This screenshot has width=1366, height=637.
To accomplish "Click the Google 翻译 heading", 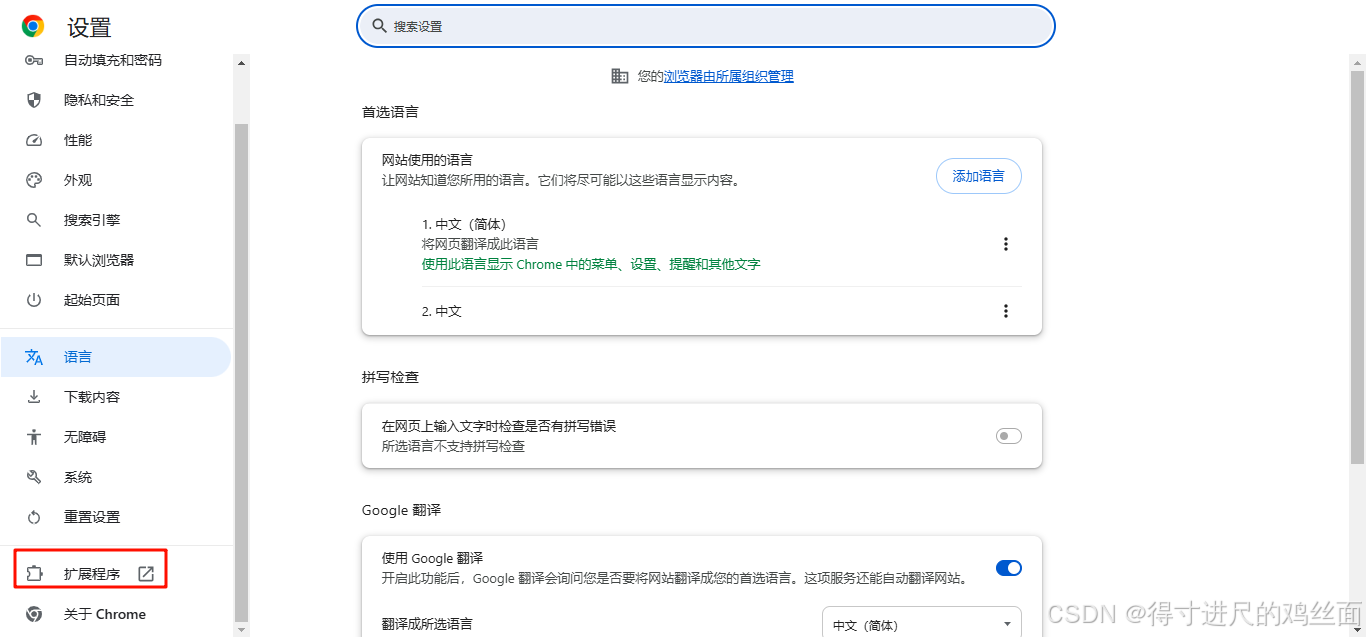I will (x=401, y=510).
